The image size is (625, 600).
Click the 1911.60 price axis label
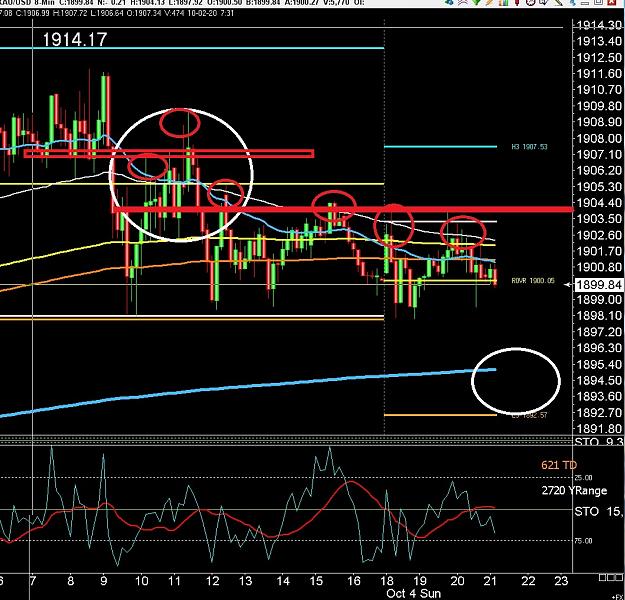(599, 74)
